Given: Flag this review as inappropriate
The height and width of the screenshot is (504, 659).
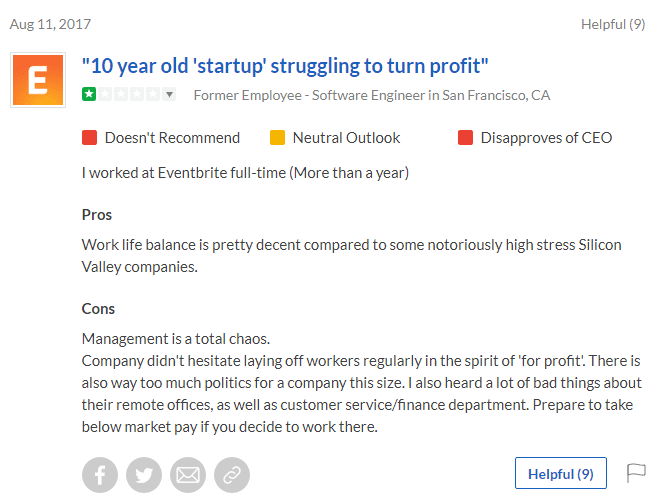Looking at the screenshot, I should click(x=636, y=473).
